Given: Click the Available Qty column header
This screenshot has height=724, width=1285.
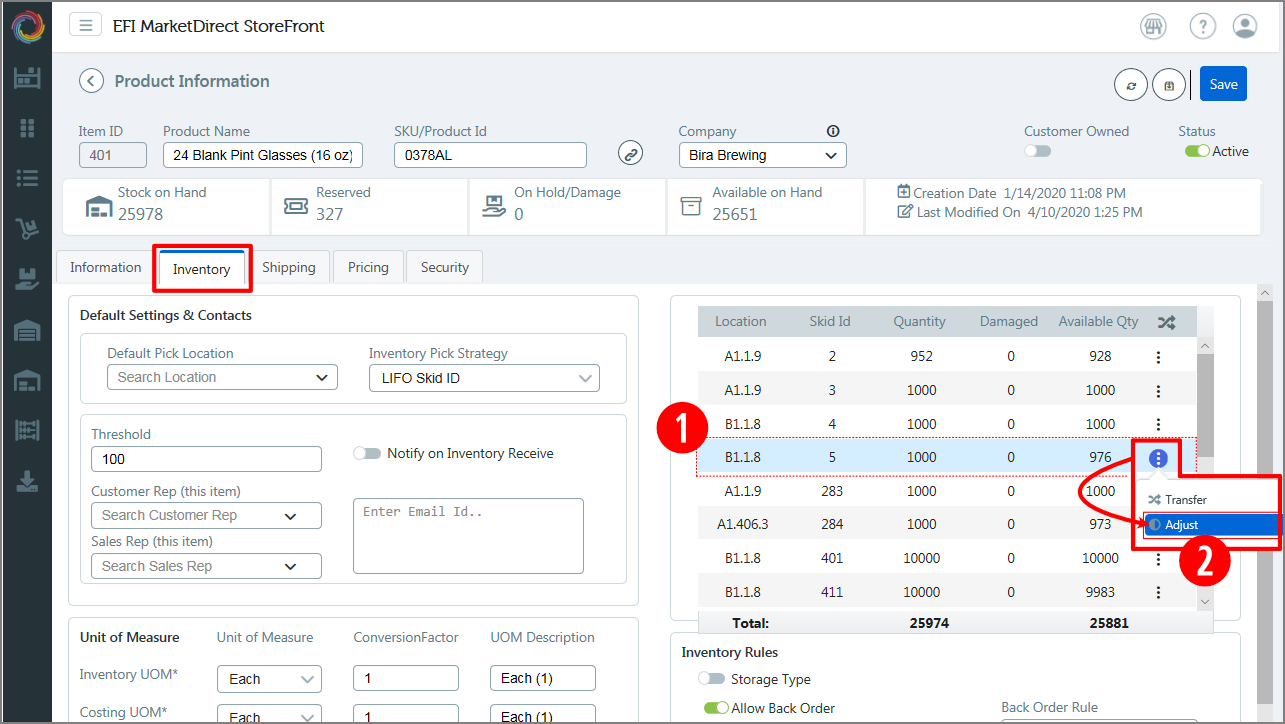Looking at the screenshot, I should (1098, 322).
